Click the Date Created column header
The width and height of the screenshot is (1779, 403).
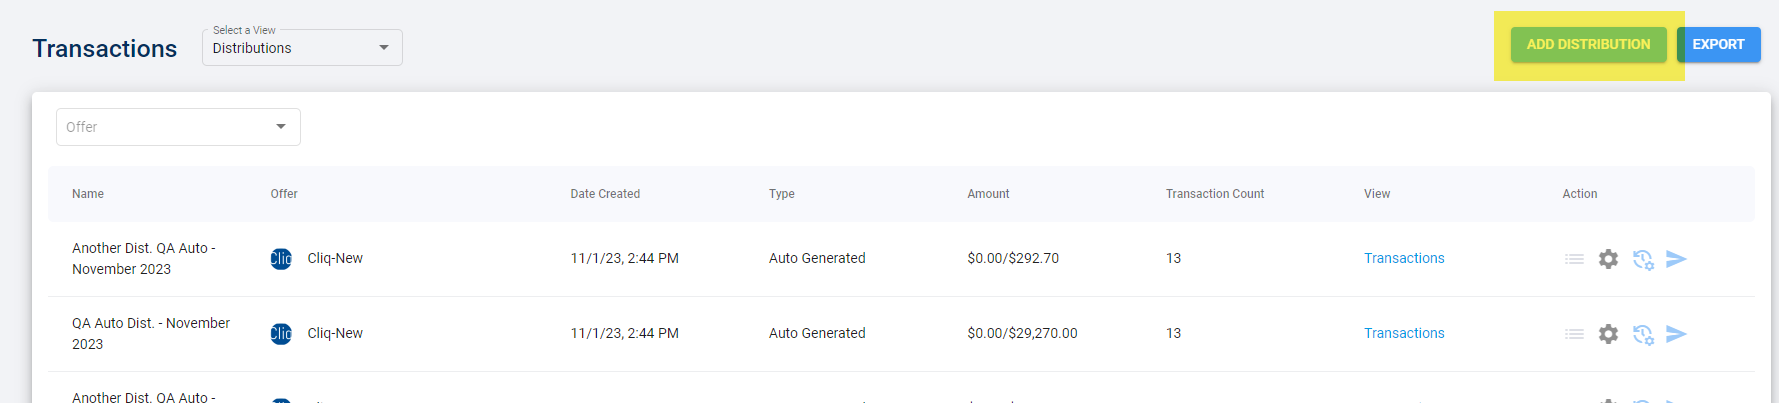(605, 194)
